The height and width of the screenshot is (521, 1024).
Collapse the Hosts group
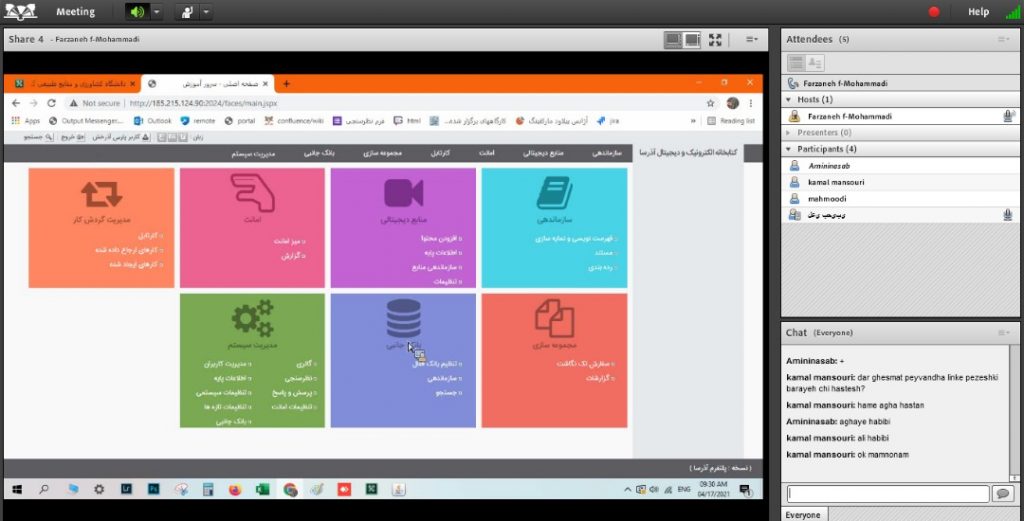point(790,100)
